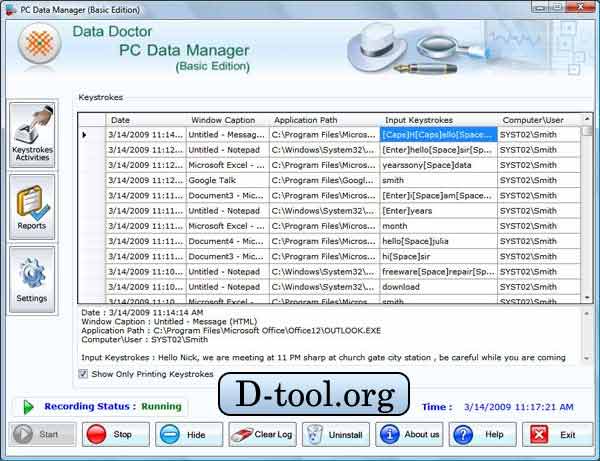Click the keystroke table scroll down arrow
This screenshot has height=461, width=600.
[x=587, y=298]
